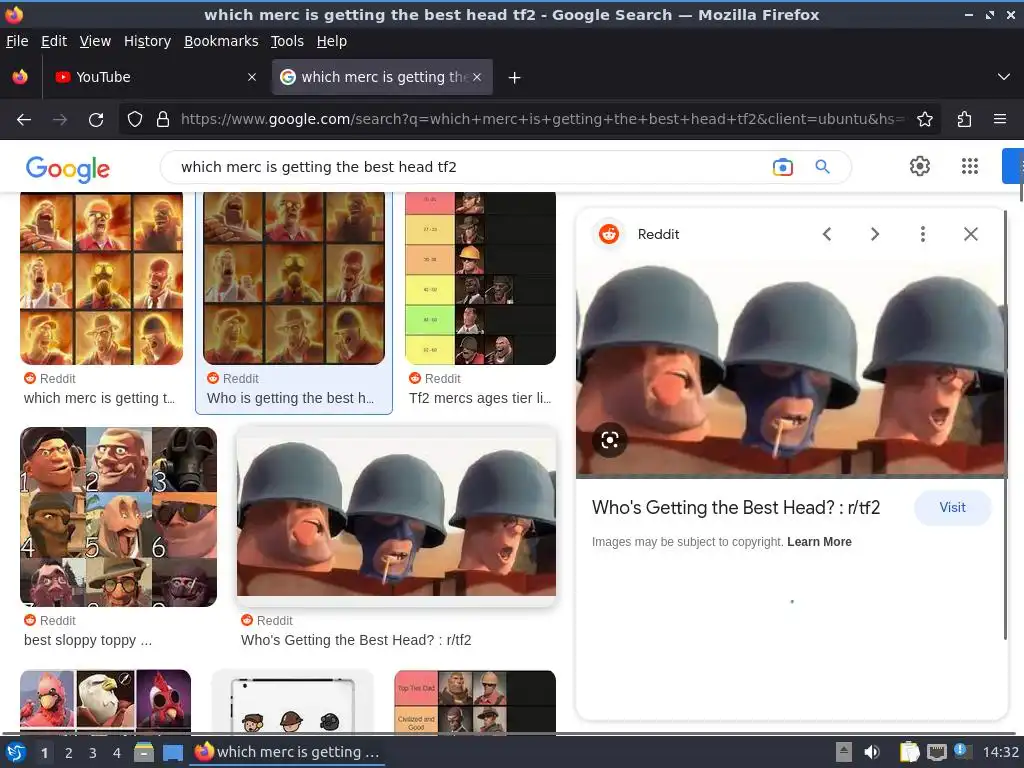The height and width of the screenshot is (768, 1024).
Task: Click the Reddit source name in preview
Action: click(x=658, y=234)
